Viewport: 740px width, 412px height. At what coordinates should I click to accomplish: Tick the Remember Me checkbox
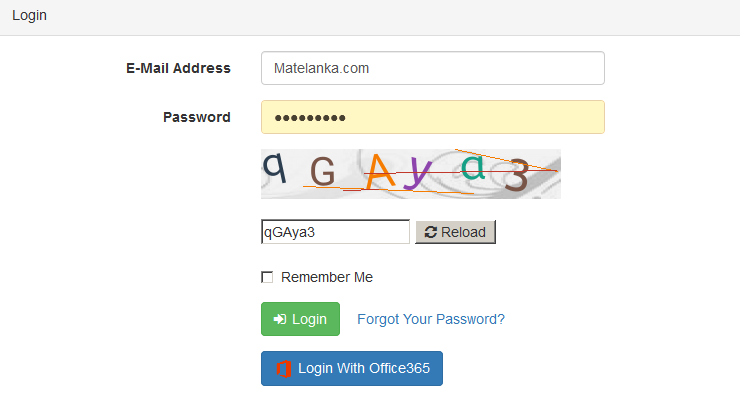click(x=267, y=277)
